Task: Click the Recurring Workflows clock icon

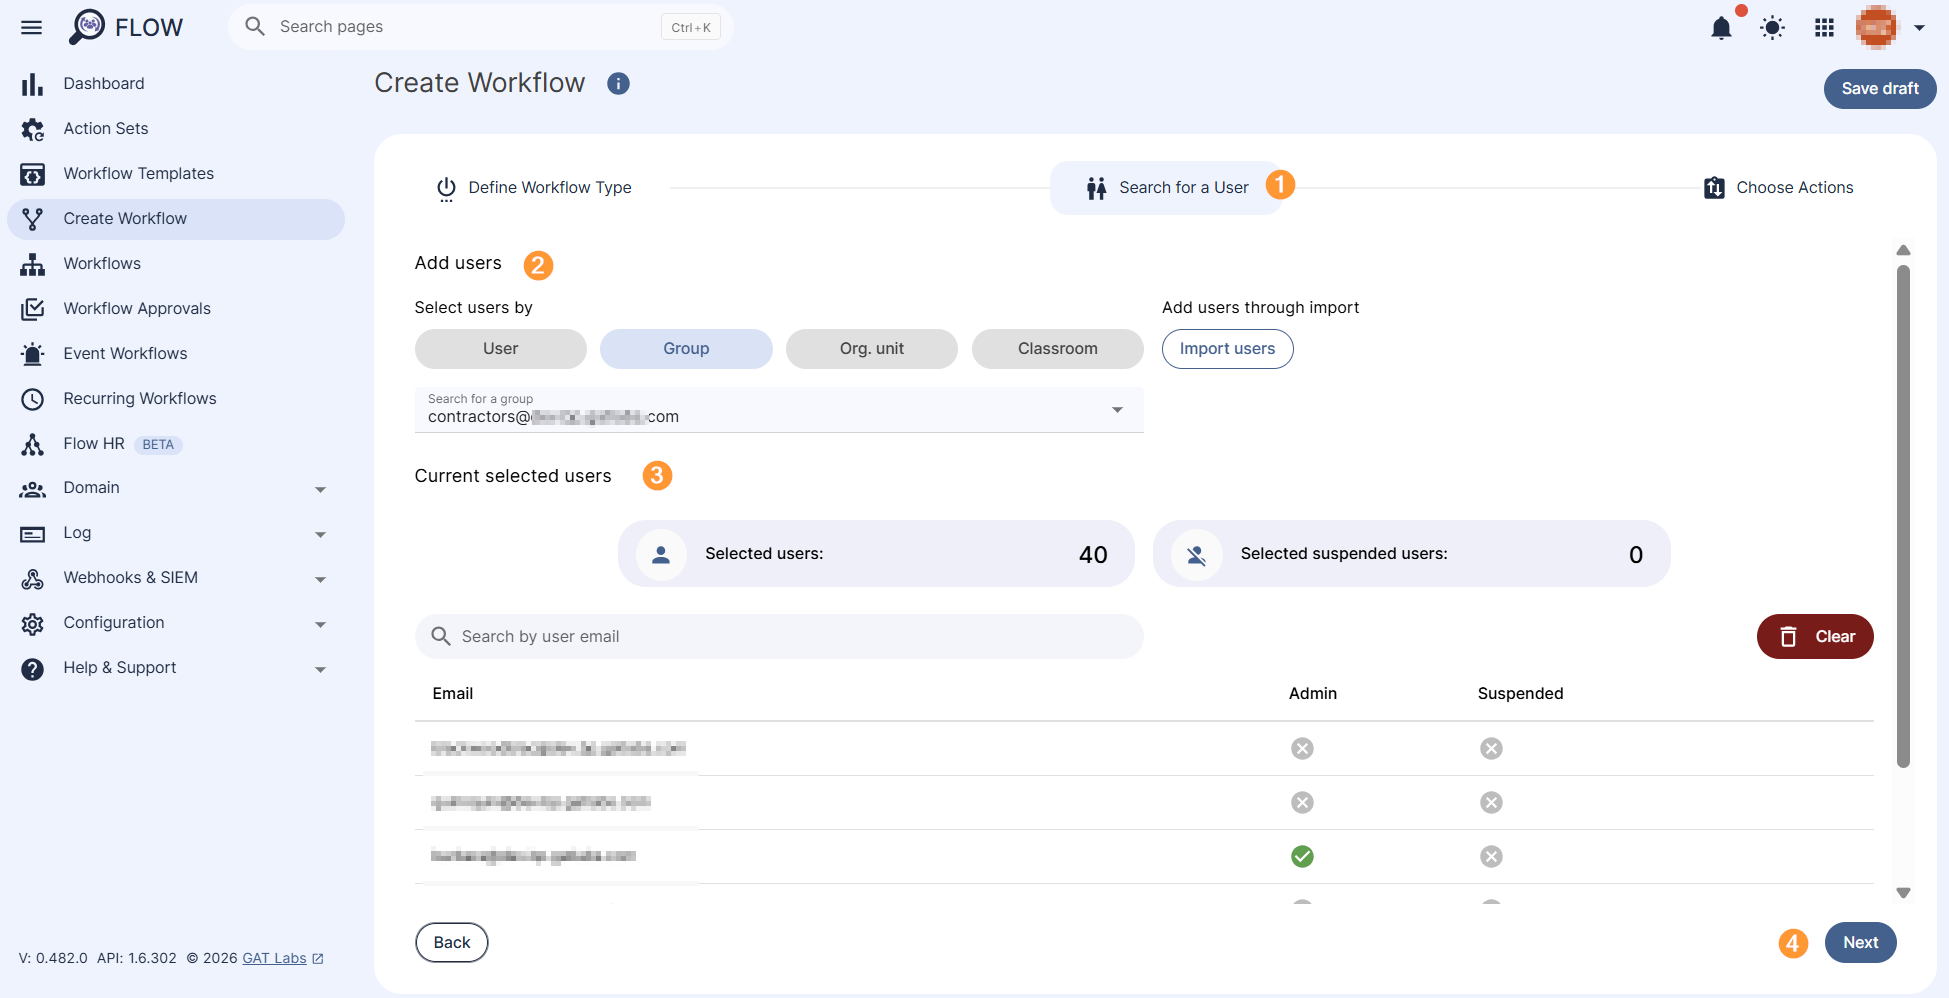Action: tap(32, 399)
